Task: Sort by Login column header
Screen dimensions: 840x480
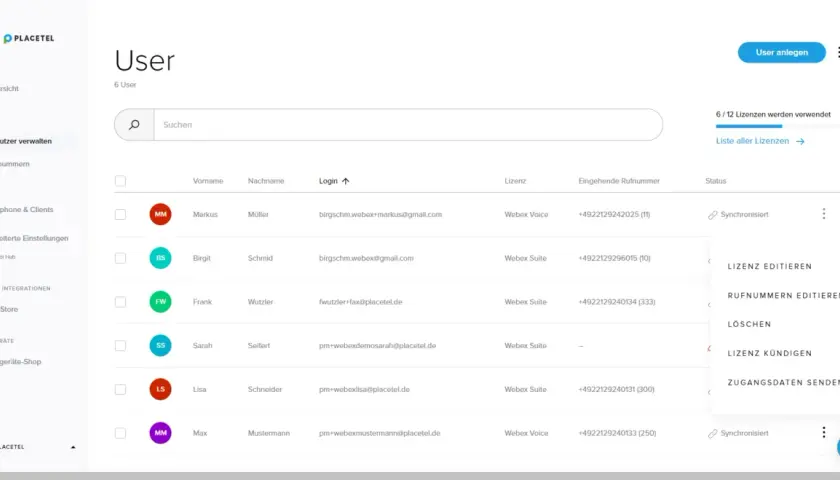Action: click(328, 181)
